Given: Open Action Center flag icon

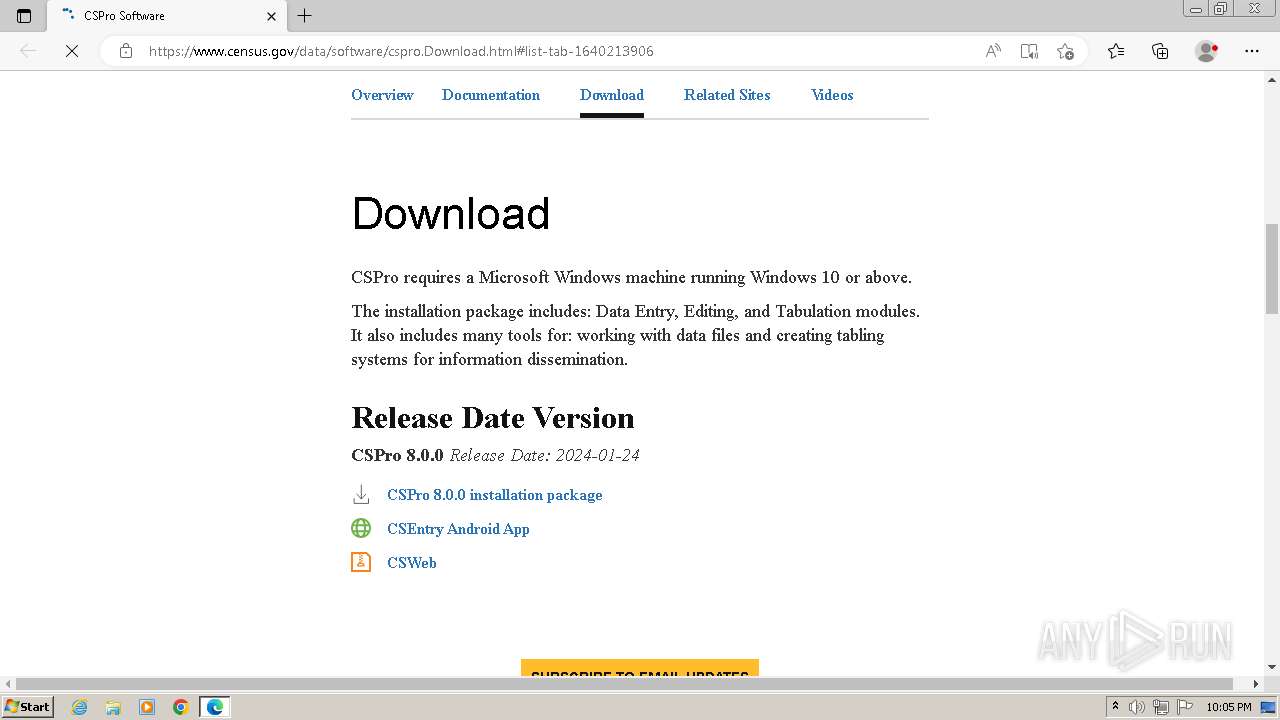Looking at the screenshot, I should [x=1183, y=707].
